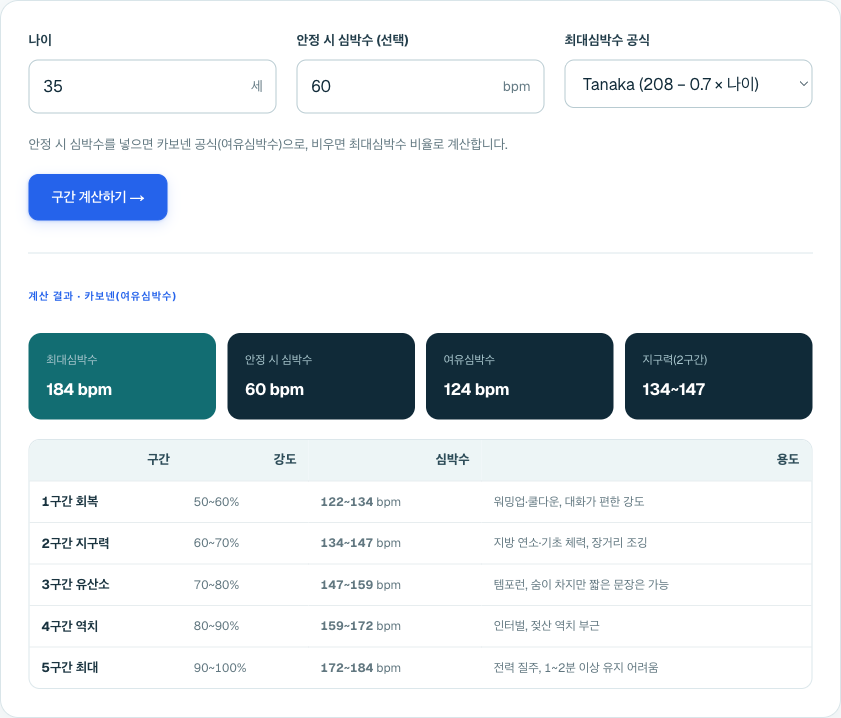This screenshot has width=841, height=718.
Task: Click the 최대심박수 184 bpm card
Action: tap(122, 376)
